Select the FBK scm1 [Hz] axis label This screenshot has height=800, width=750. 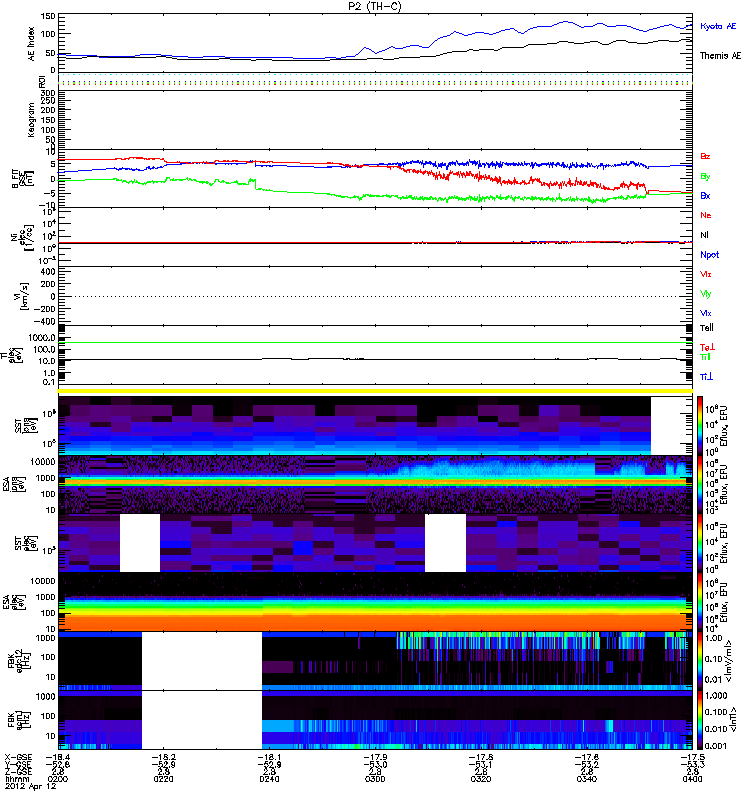[18, 719]
